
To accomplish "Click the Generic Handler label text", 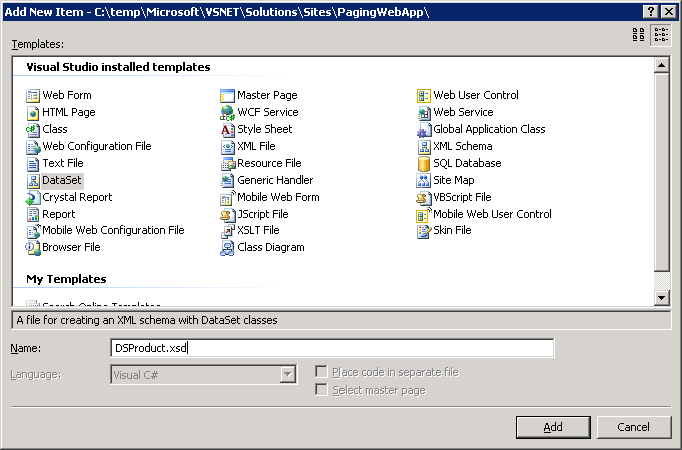I will coord(275,180).
